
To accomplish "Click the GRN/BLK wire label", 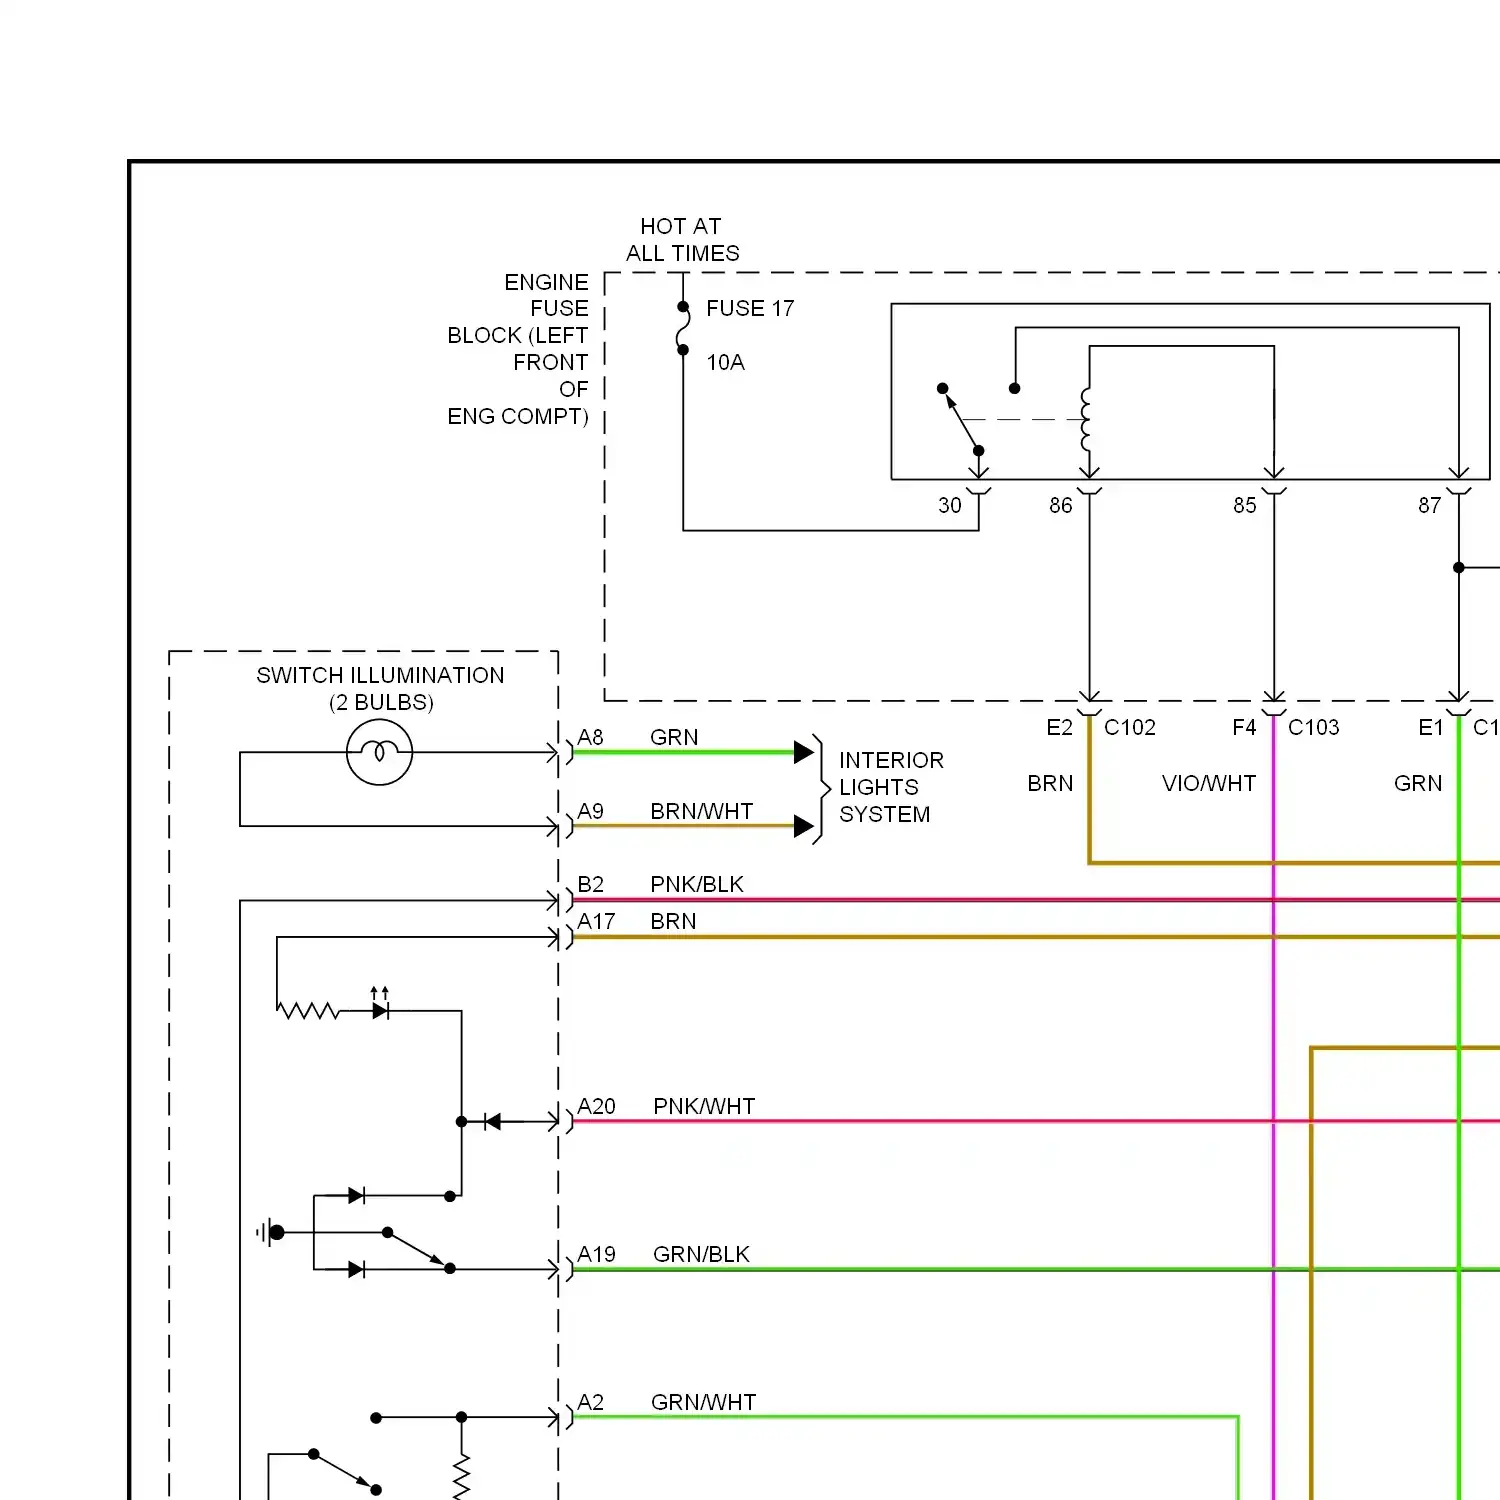I will click(701, 1254).
